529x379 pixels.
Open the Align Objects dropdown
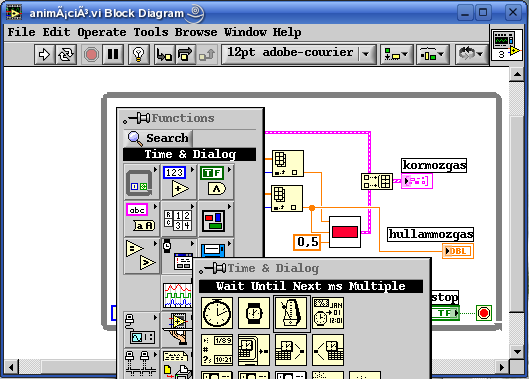(396, 54)
